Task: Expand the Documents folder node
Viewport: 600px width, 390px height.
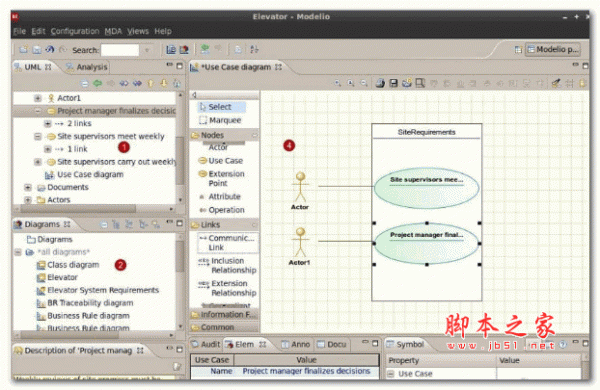Action: (x=28, y=187)
